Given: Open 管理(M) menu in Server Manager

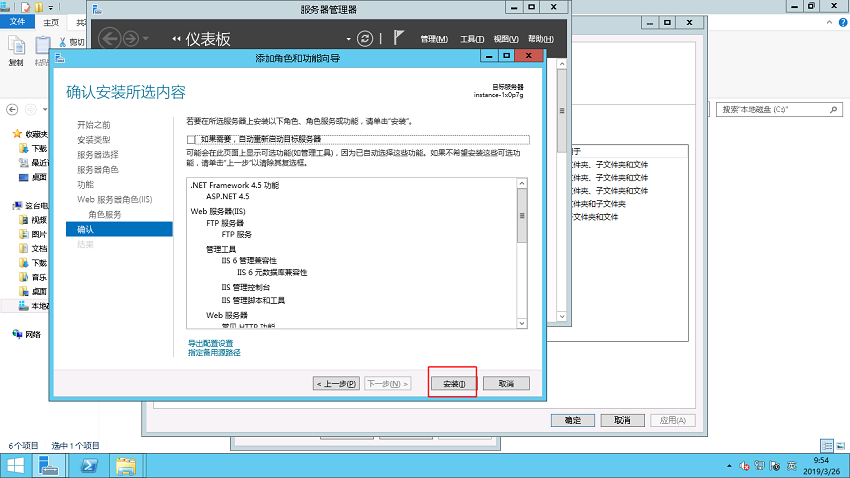Looking at the screenshot, I should click(434, 39).
